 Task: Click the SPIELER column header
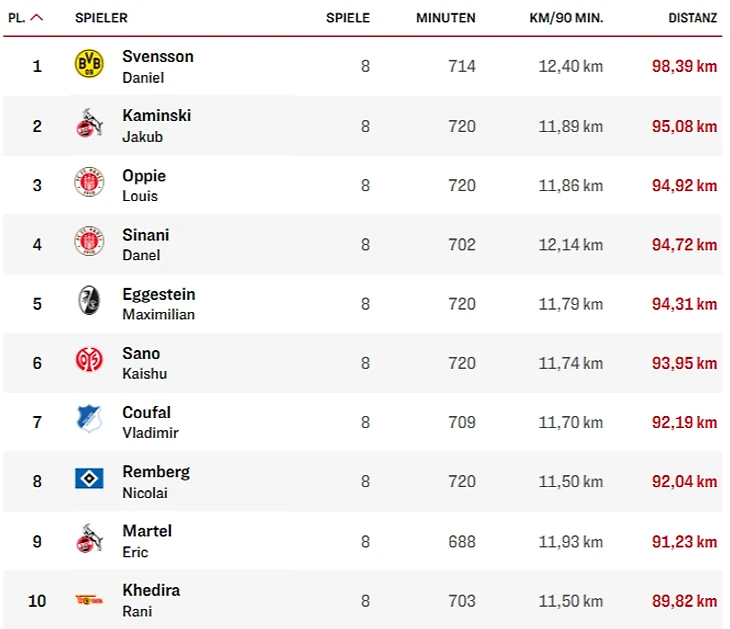(101, 18)
